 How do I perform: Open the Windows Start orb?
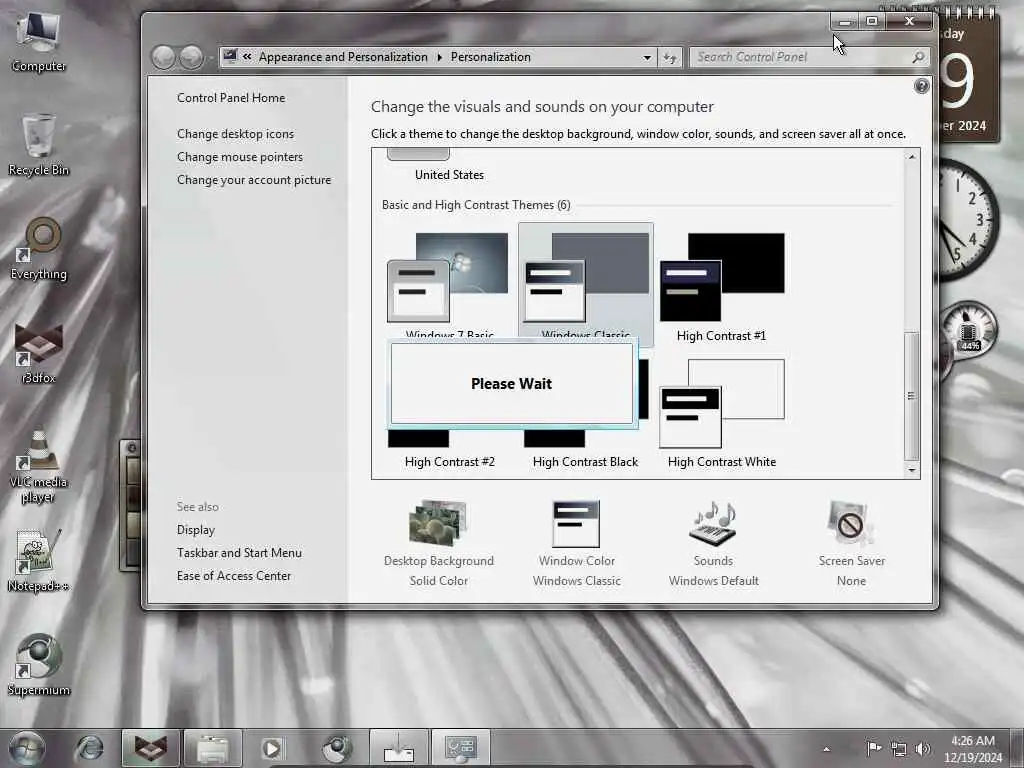pyautogui.click(x=26, y=748)
